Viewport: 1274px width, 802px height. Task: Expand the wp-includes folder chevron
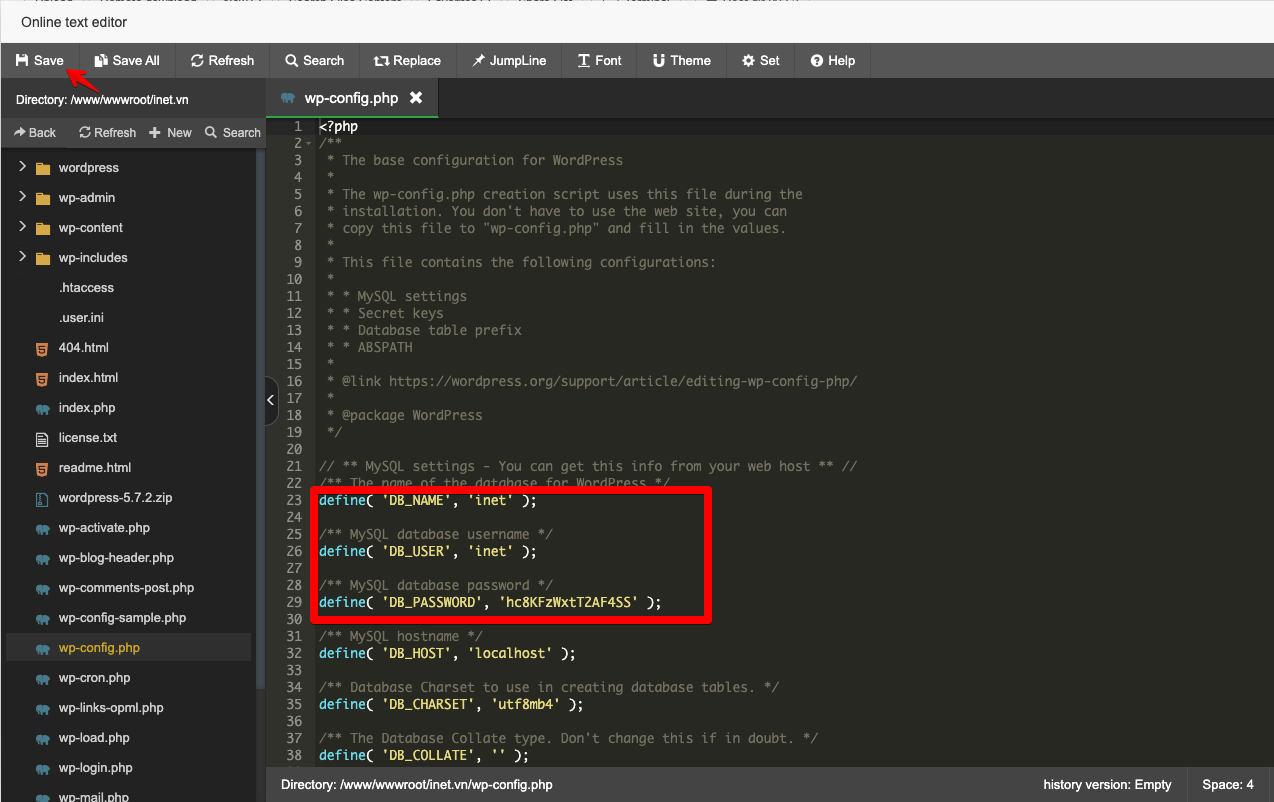[22, 257]
